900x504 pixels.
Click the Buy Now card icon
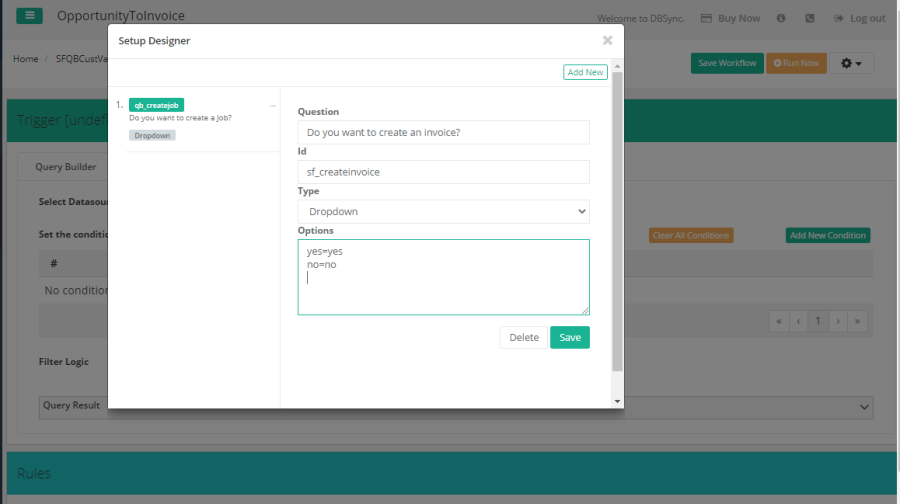tap(706, 18)
